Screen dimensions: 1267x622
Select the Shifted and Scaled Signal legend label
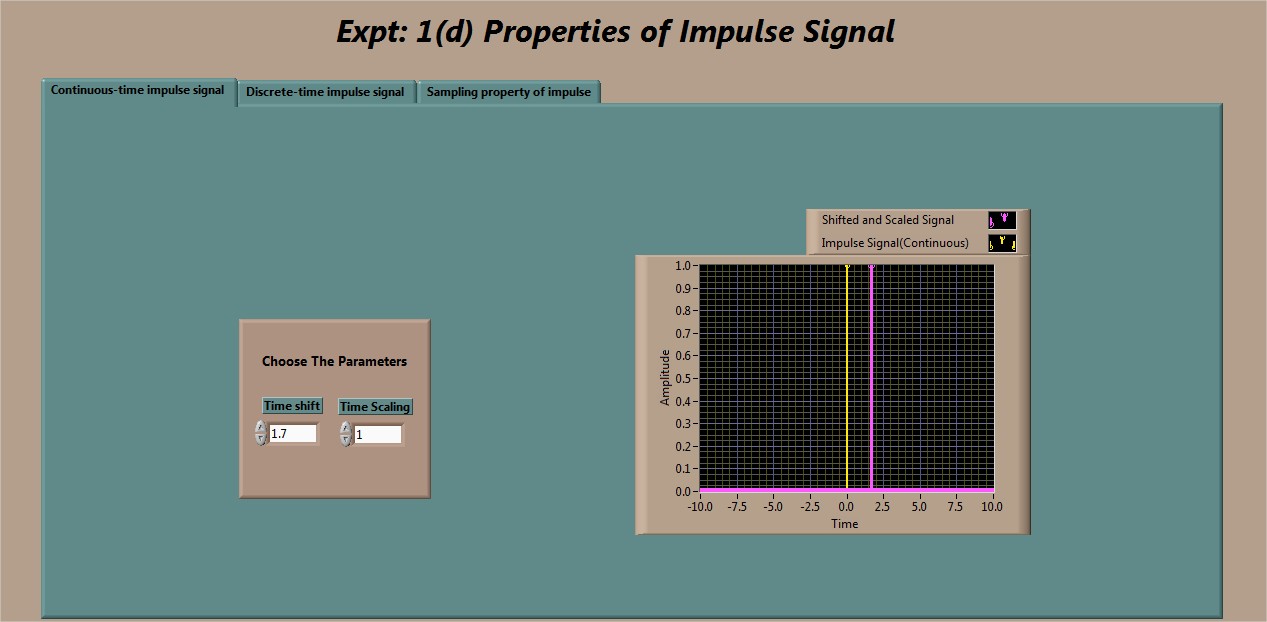(x=888, y=220)
